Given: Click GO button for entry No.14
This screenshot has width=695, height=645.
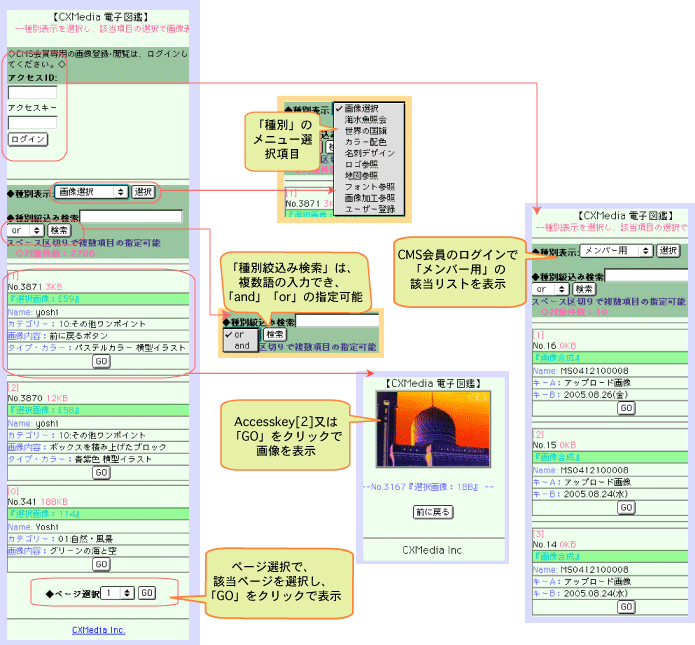Looking at the screenshot, I should [x=626, y=606].
